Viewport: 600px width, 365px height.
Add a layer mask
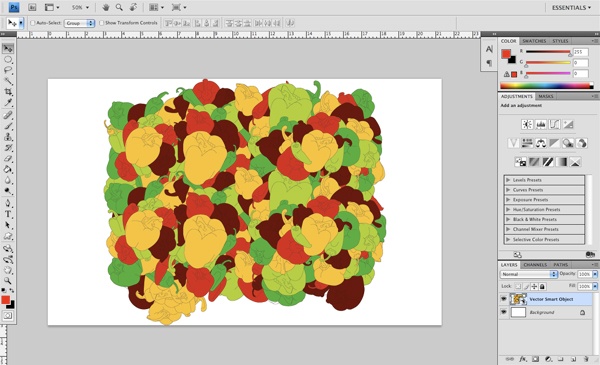(x=535, y=359)
